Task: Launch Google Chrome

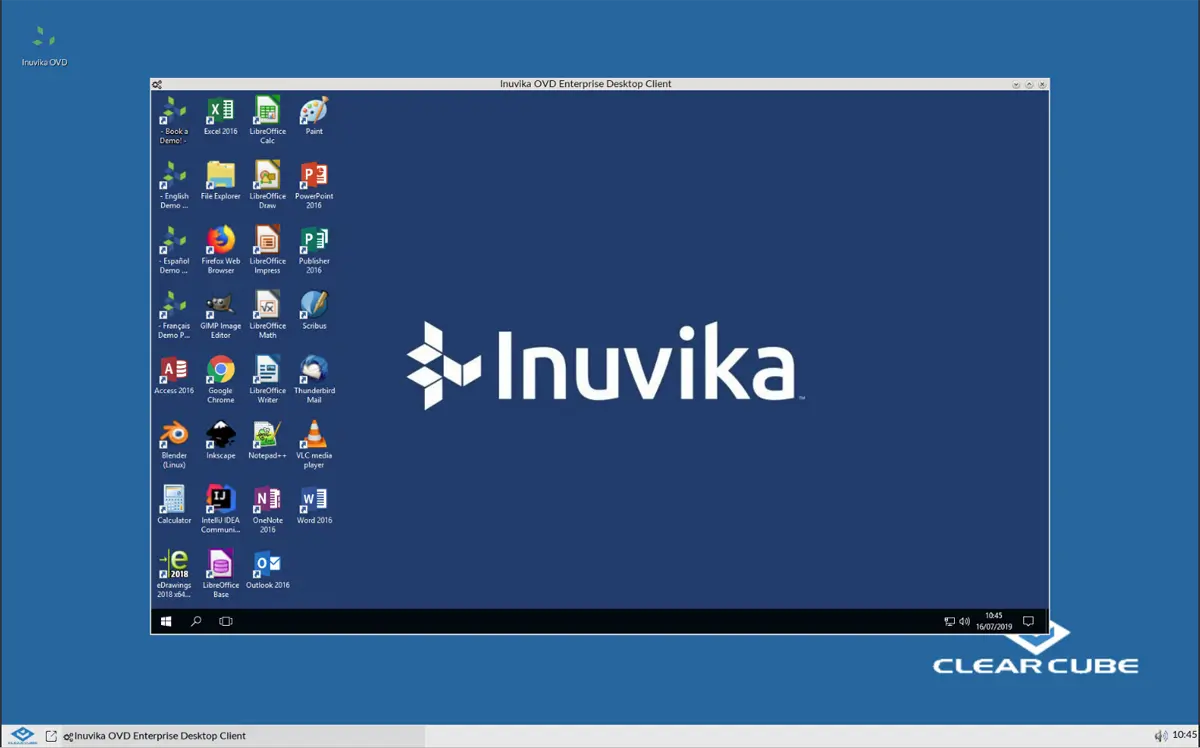Action: pyautogui.click(x=220, y=380)
